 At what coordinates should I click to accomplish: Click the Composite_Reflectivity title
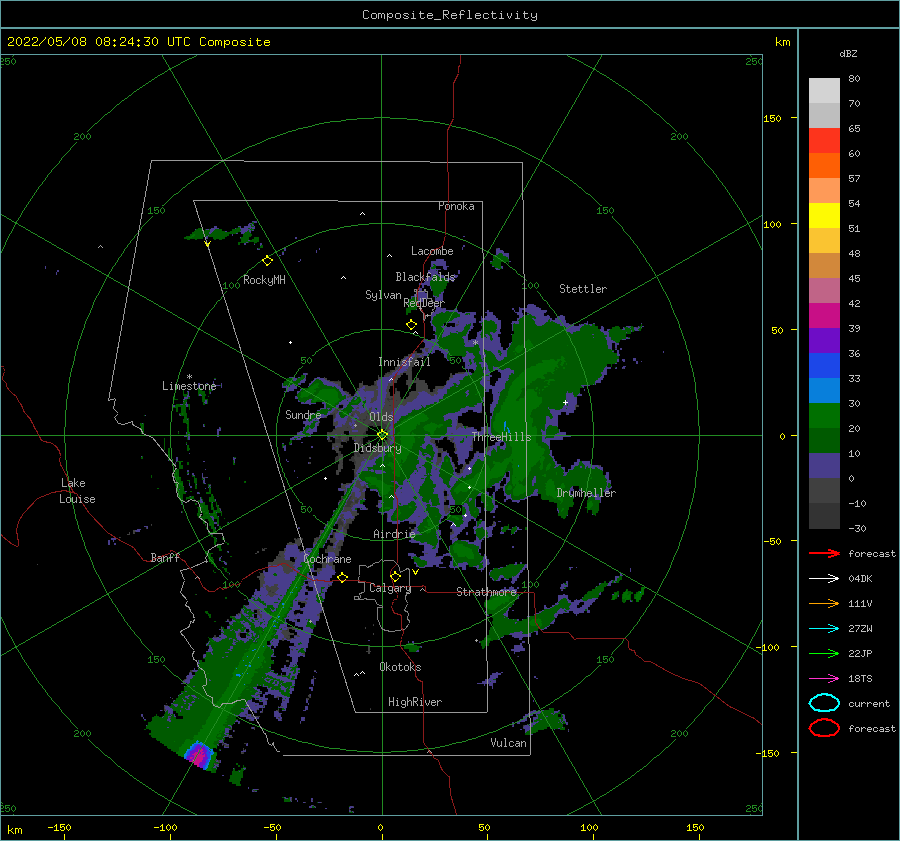(x=450, y=15)
